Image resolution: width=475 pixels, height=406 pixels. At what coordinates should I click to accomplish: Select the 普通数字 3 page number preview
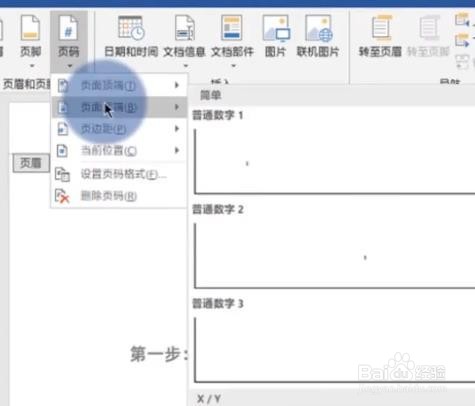[334, 350]
